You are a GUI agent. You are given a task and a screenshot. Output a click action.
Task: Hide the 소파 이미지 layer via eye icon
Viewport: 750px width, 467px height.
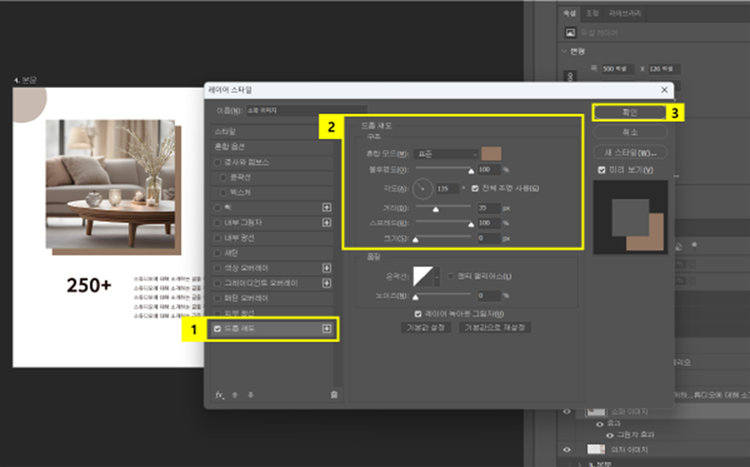pos(567,411)
